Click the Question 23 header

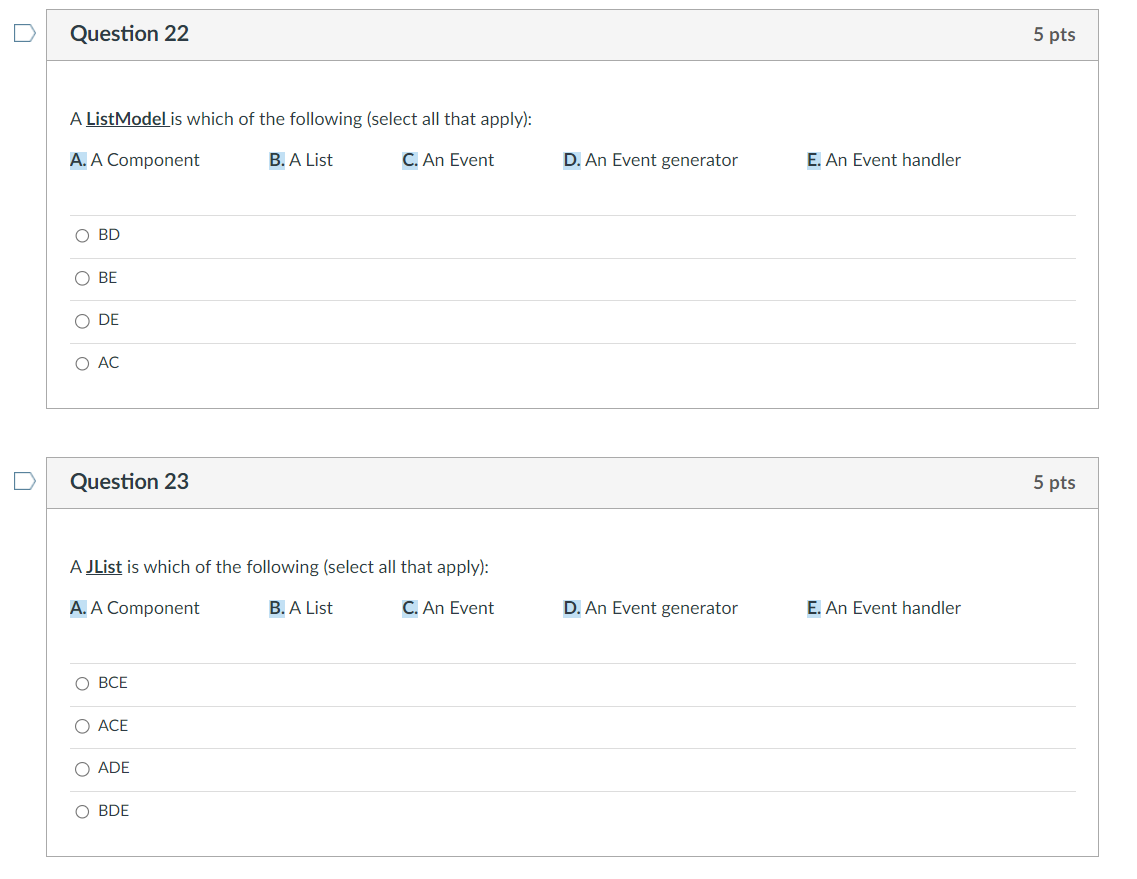130,481
